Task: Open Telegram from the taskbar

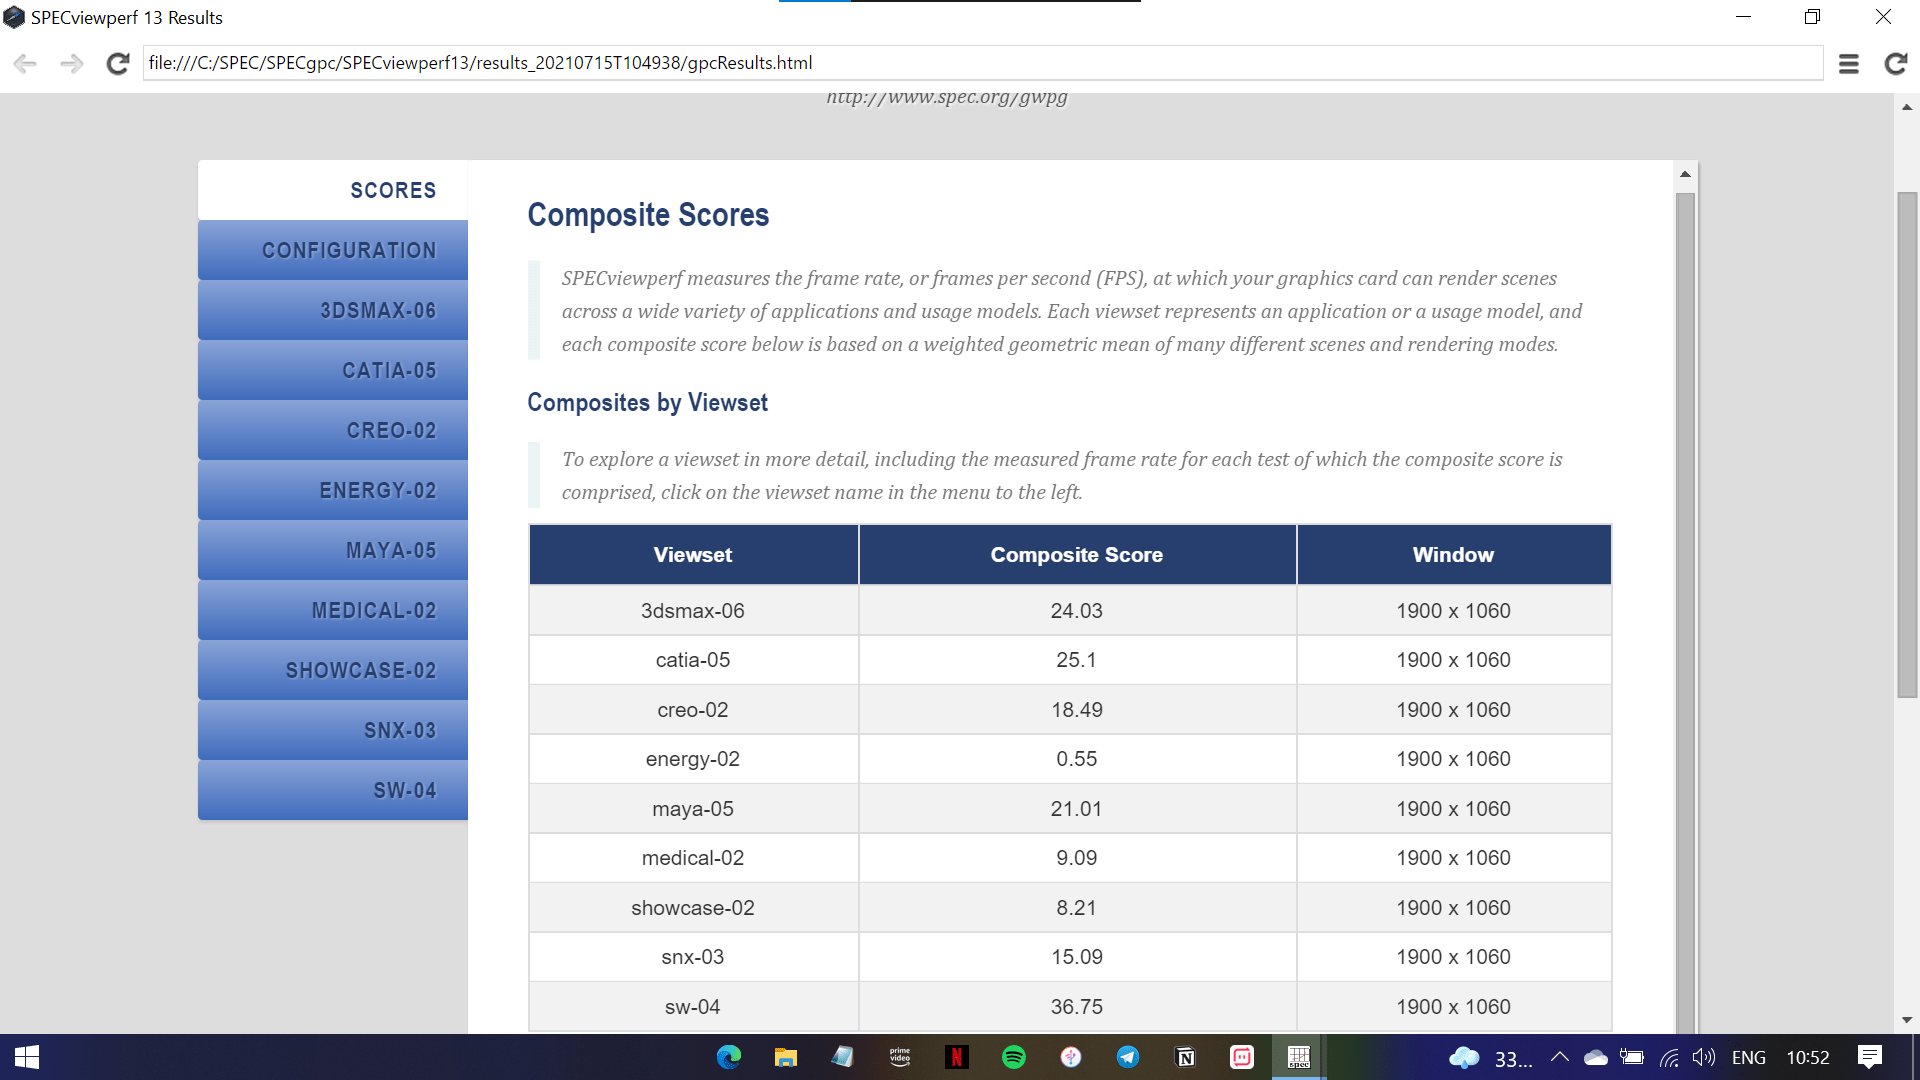Action: pos(1127,1057)
